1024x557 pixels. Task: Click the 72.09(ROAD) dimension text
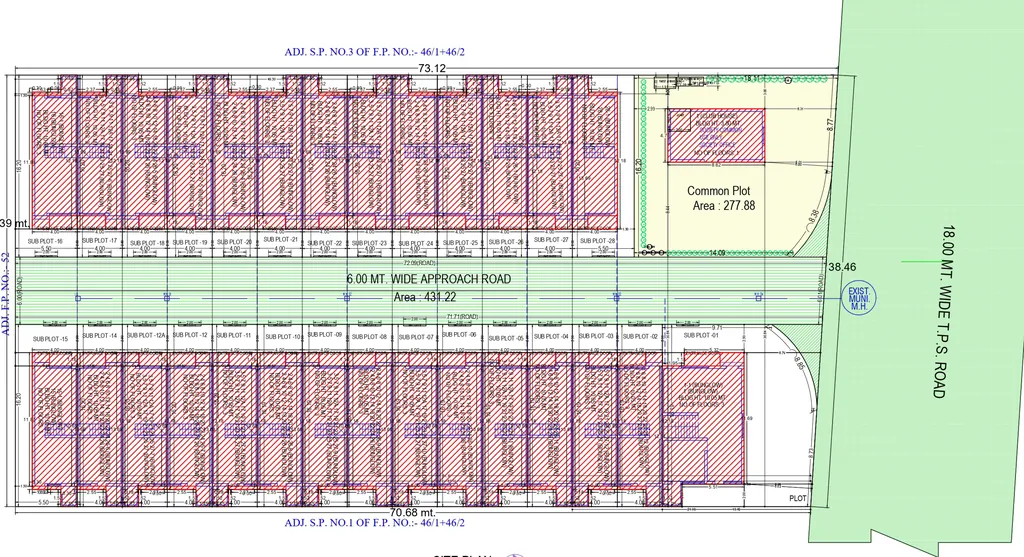point(420,263)
